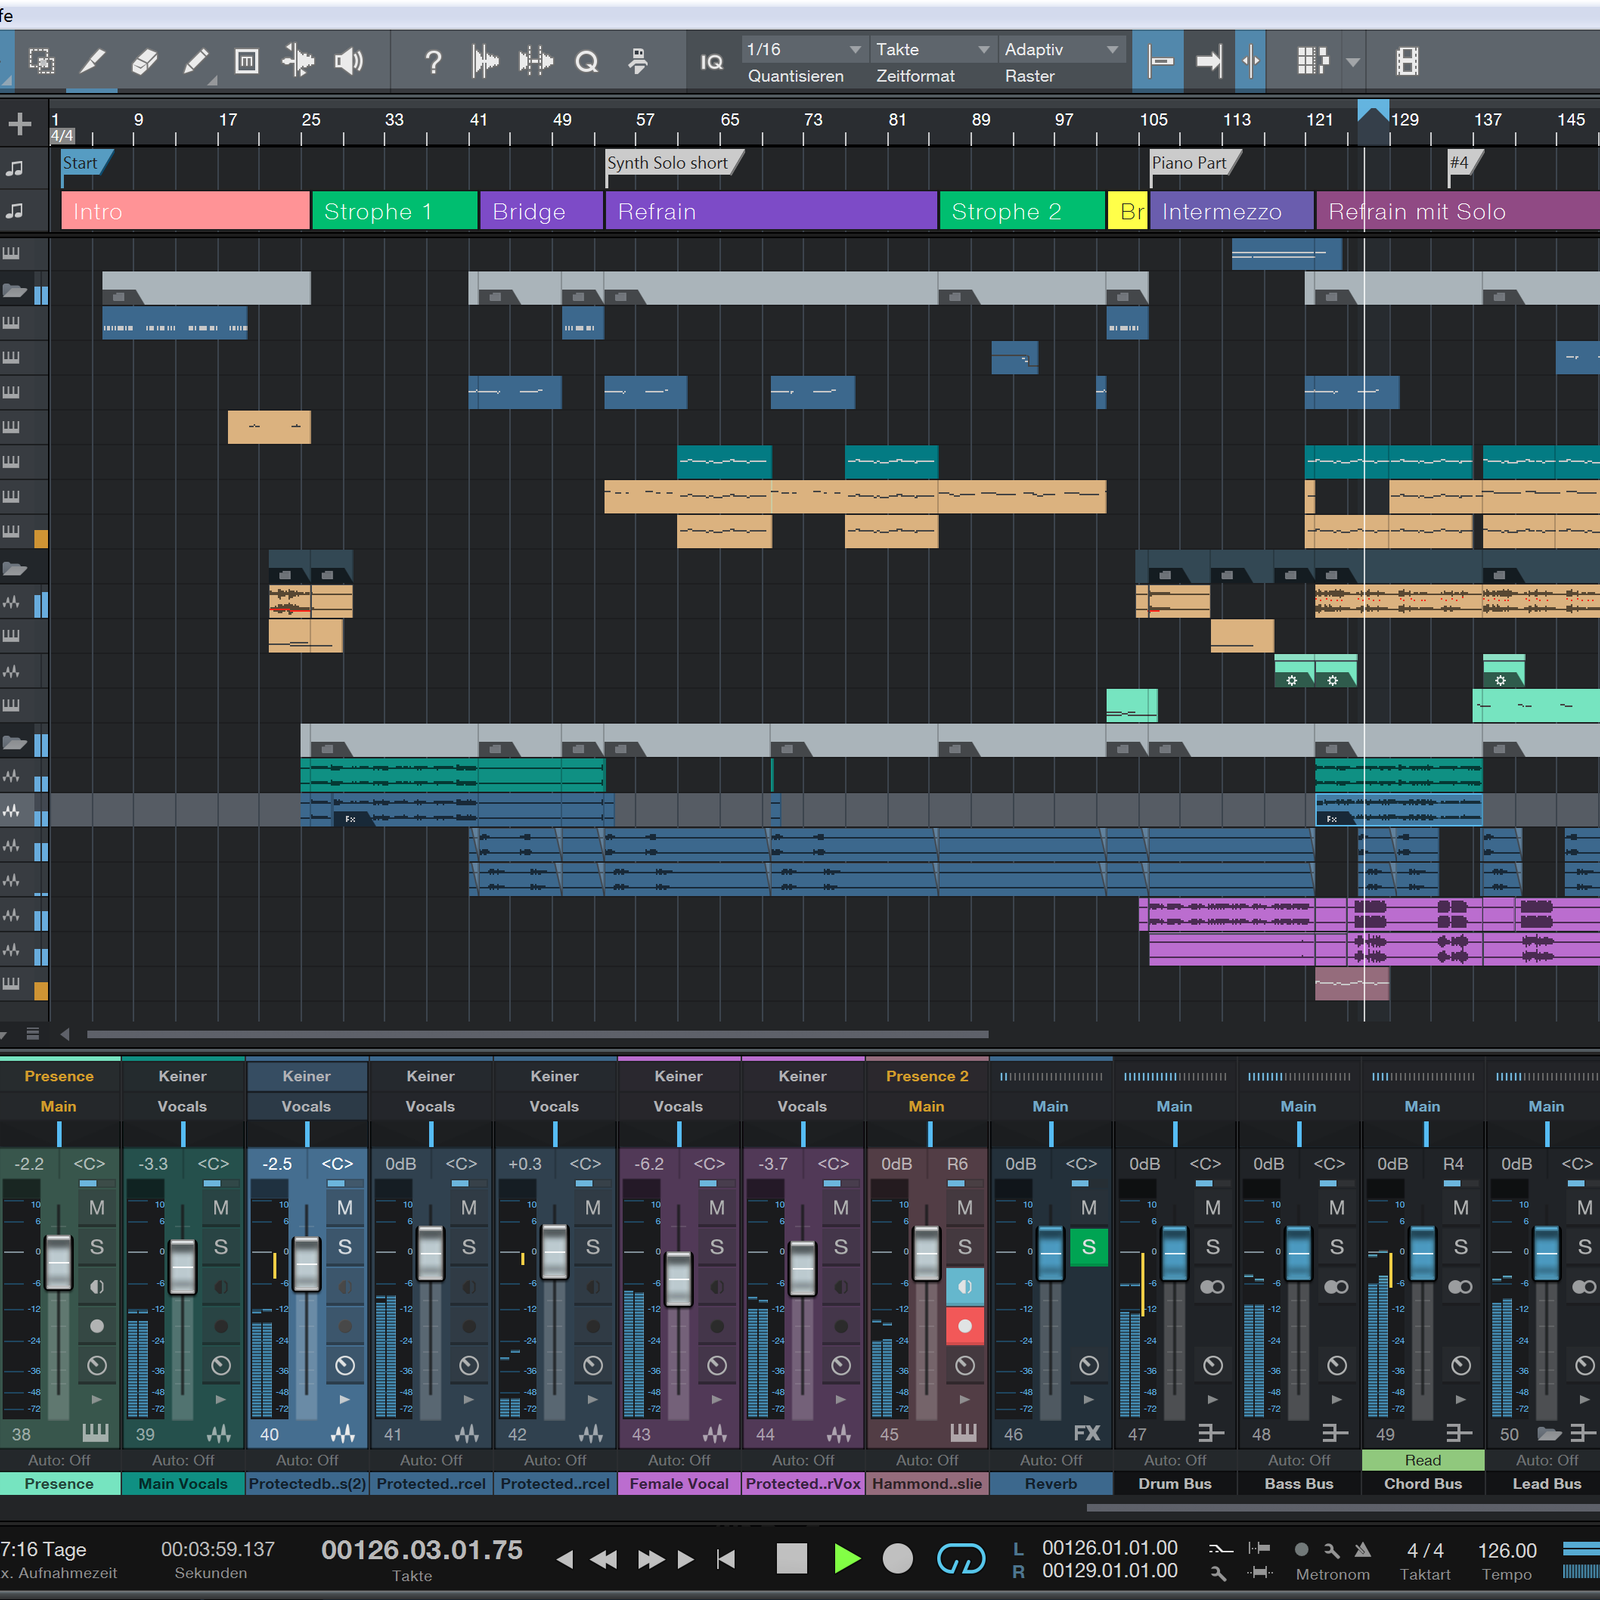The image size is (1600, 1600).
Task: Select the Strophe 2 arranger section
Action: point(1022,211)
